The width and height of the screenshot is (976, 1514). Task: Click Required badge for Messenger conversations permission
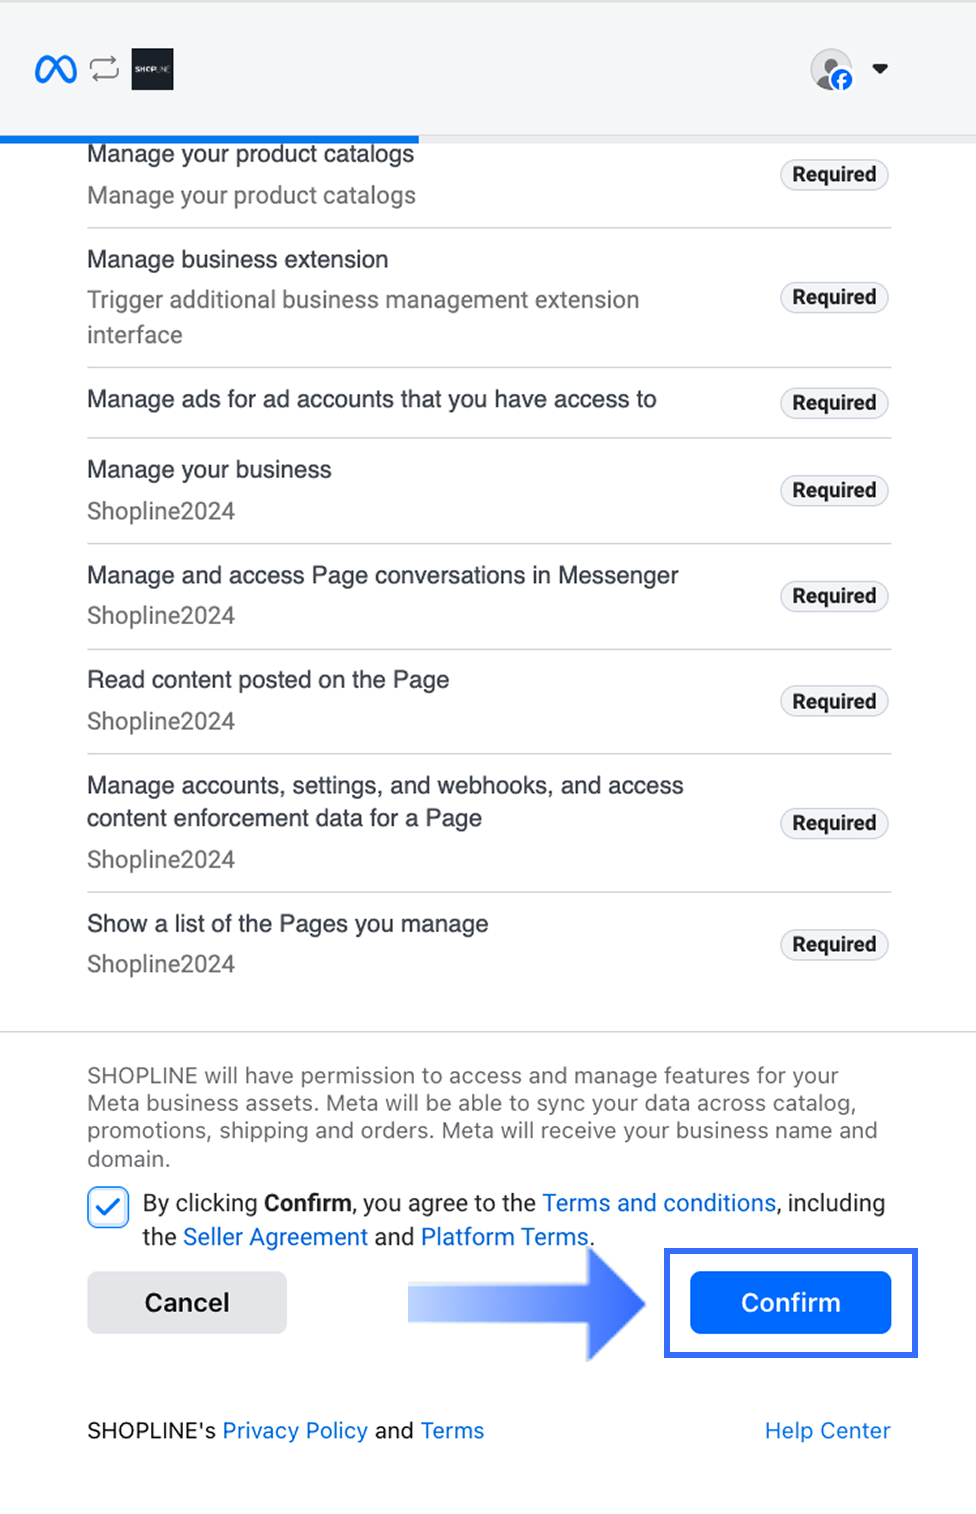(834, 596)
